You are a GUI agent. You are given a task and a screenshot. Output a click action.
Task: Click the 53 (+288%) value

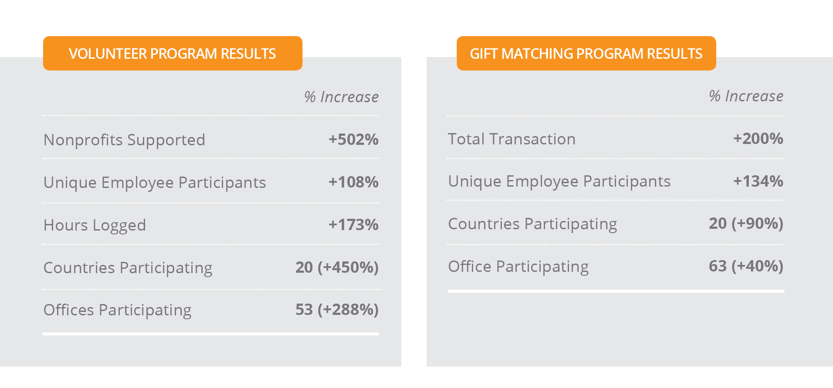337,310
